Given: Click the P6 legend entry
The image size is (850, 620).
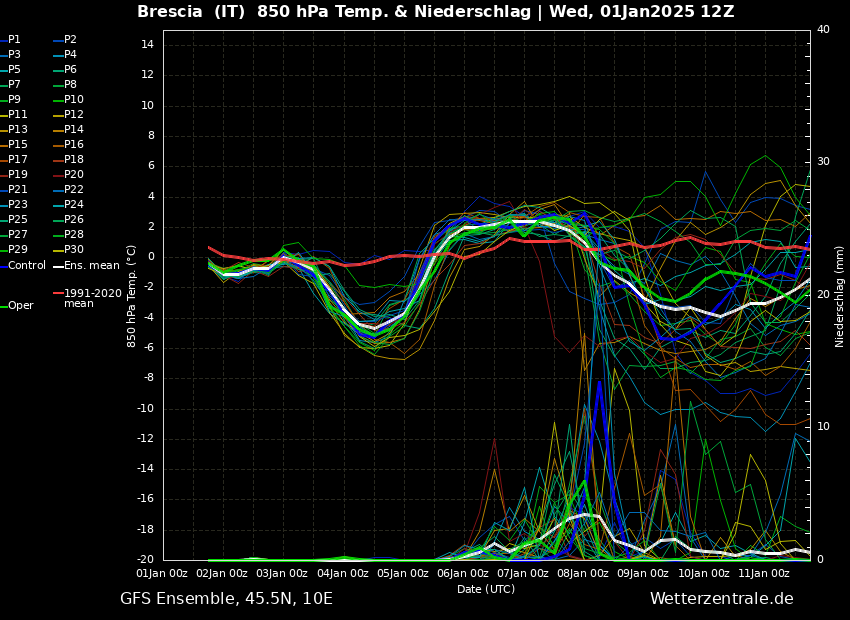Looking at the screenshot, I should [x=65, y=69].
